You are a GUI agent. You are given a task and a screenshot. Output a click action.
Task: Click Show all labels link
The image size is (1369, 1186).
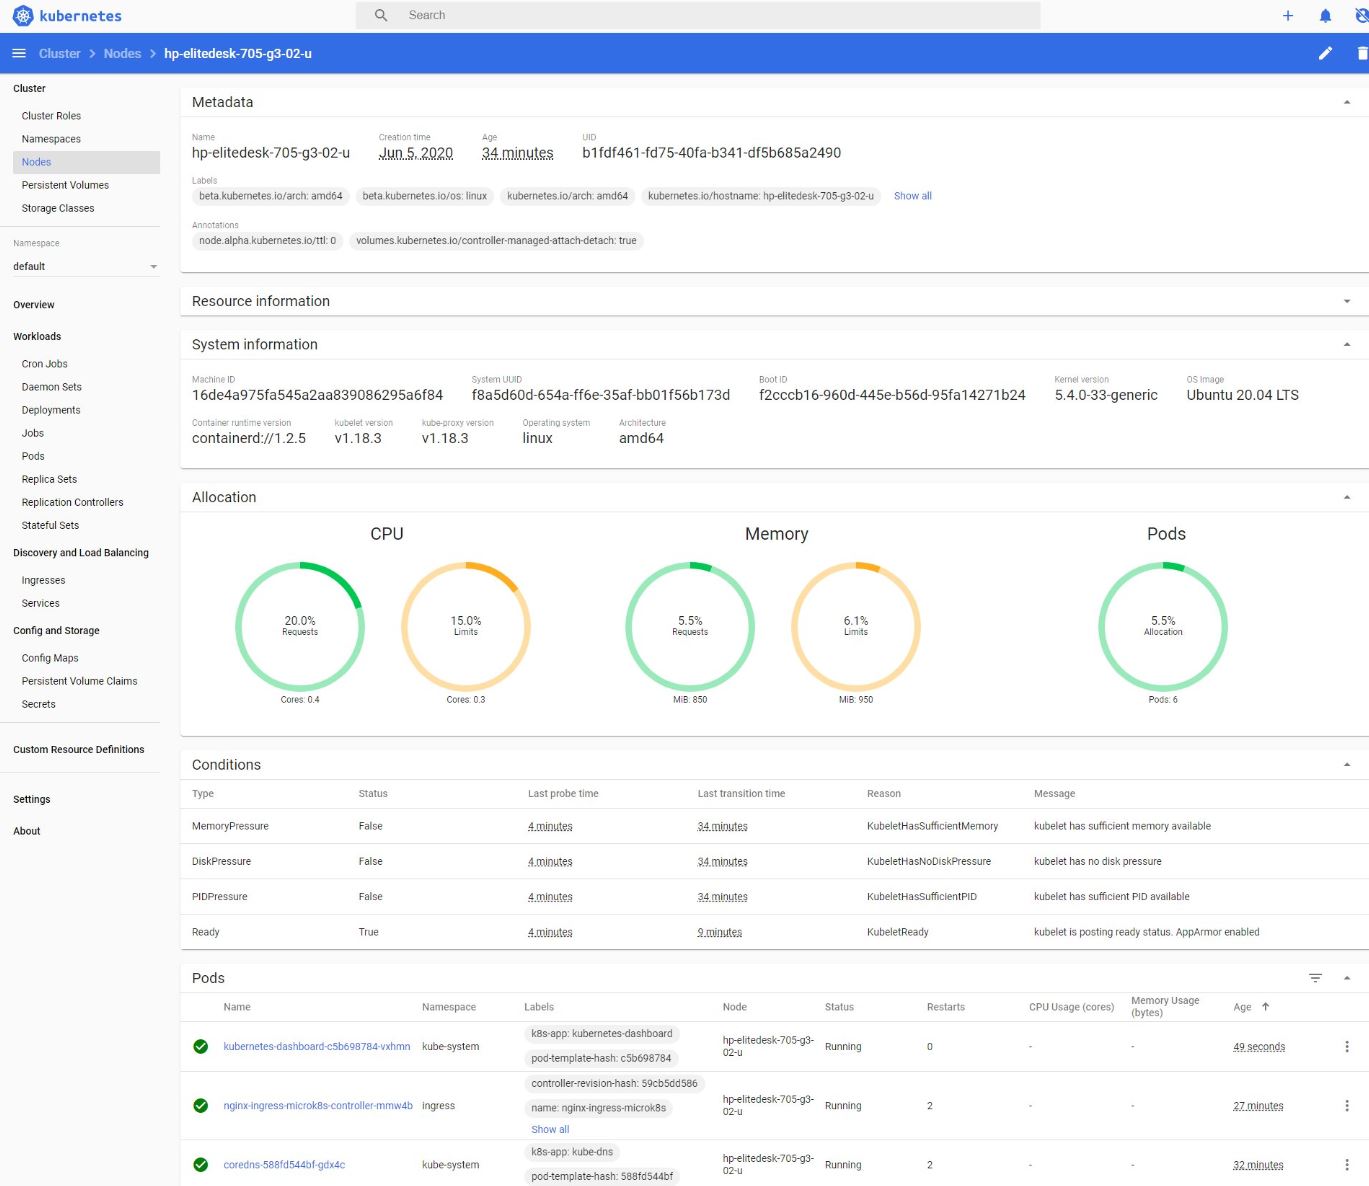912,196
